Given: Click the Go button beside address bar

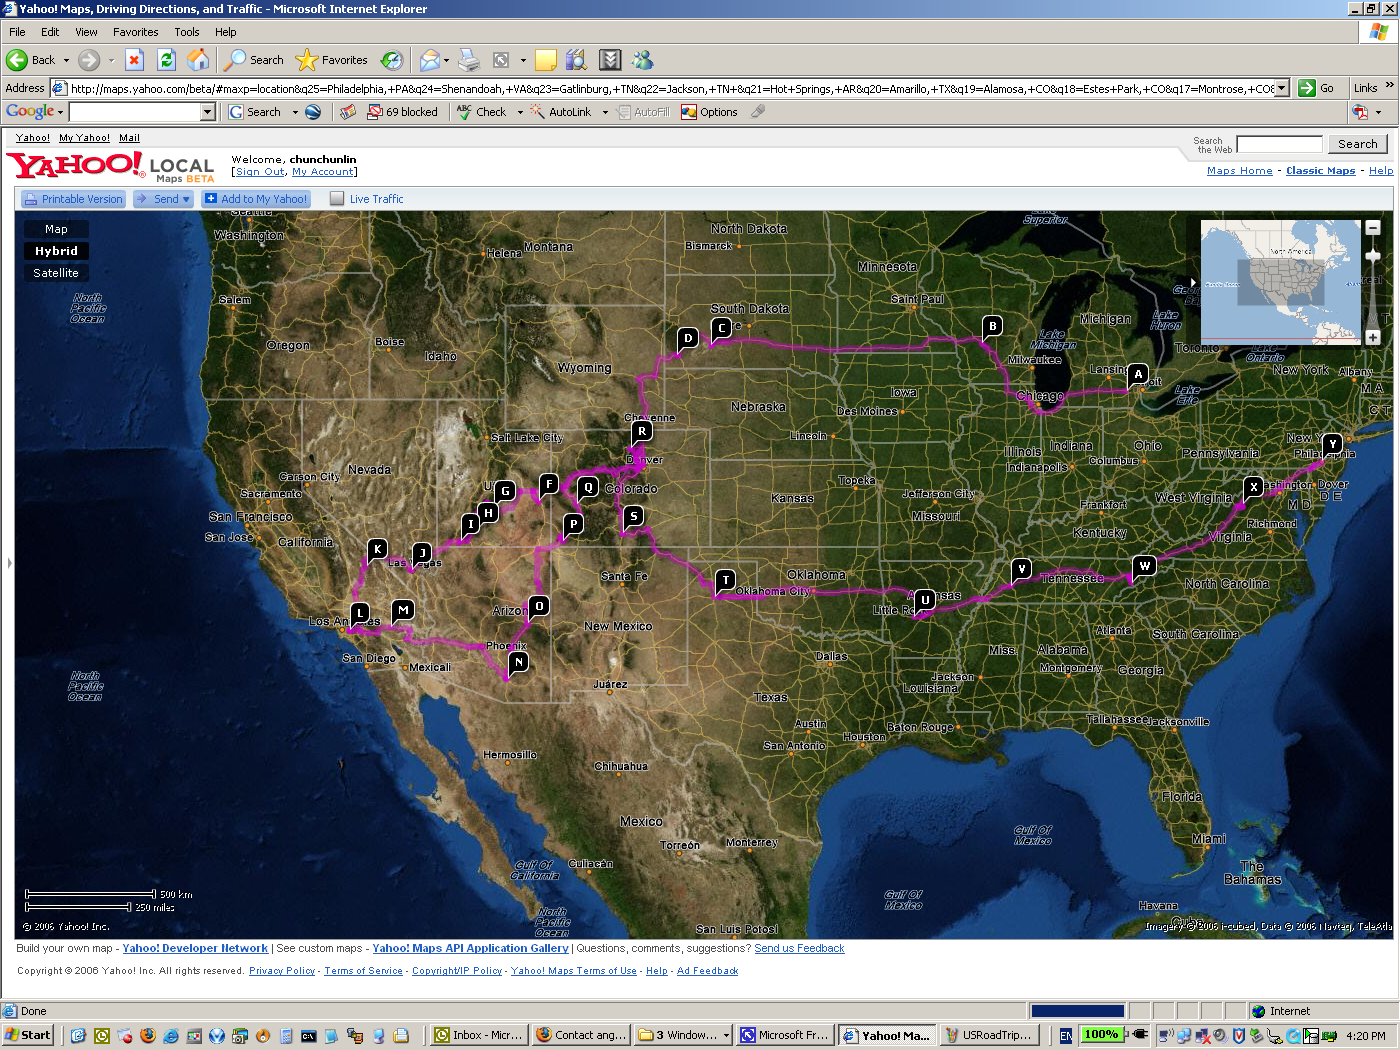Looking at the screenshot, I should [x=1317, y=88].
